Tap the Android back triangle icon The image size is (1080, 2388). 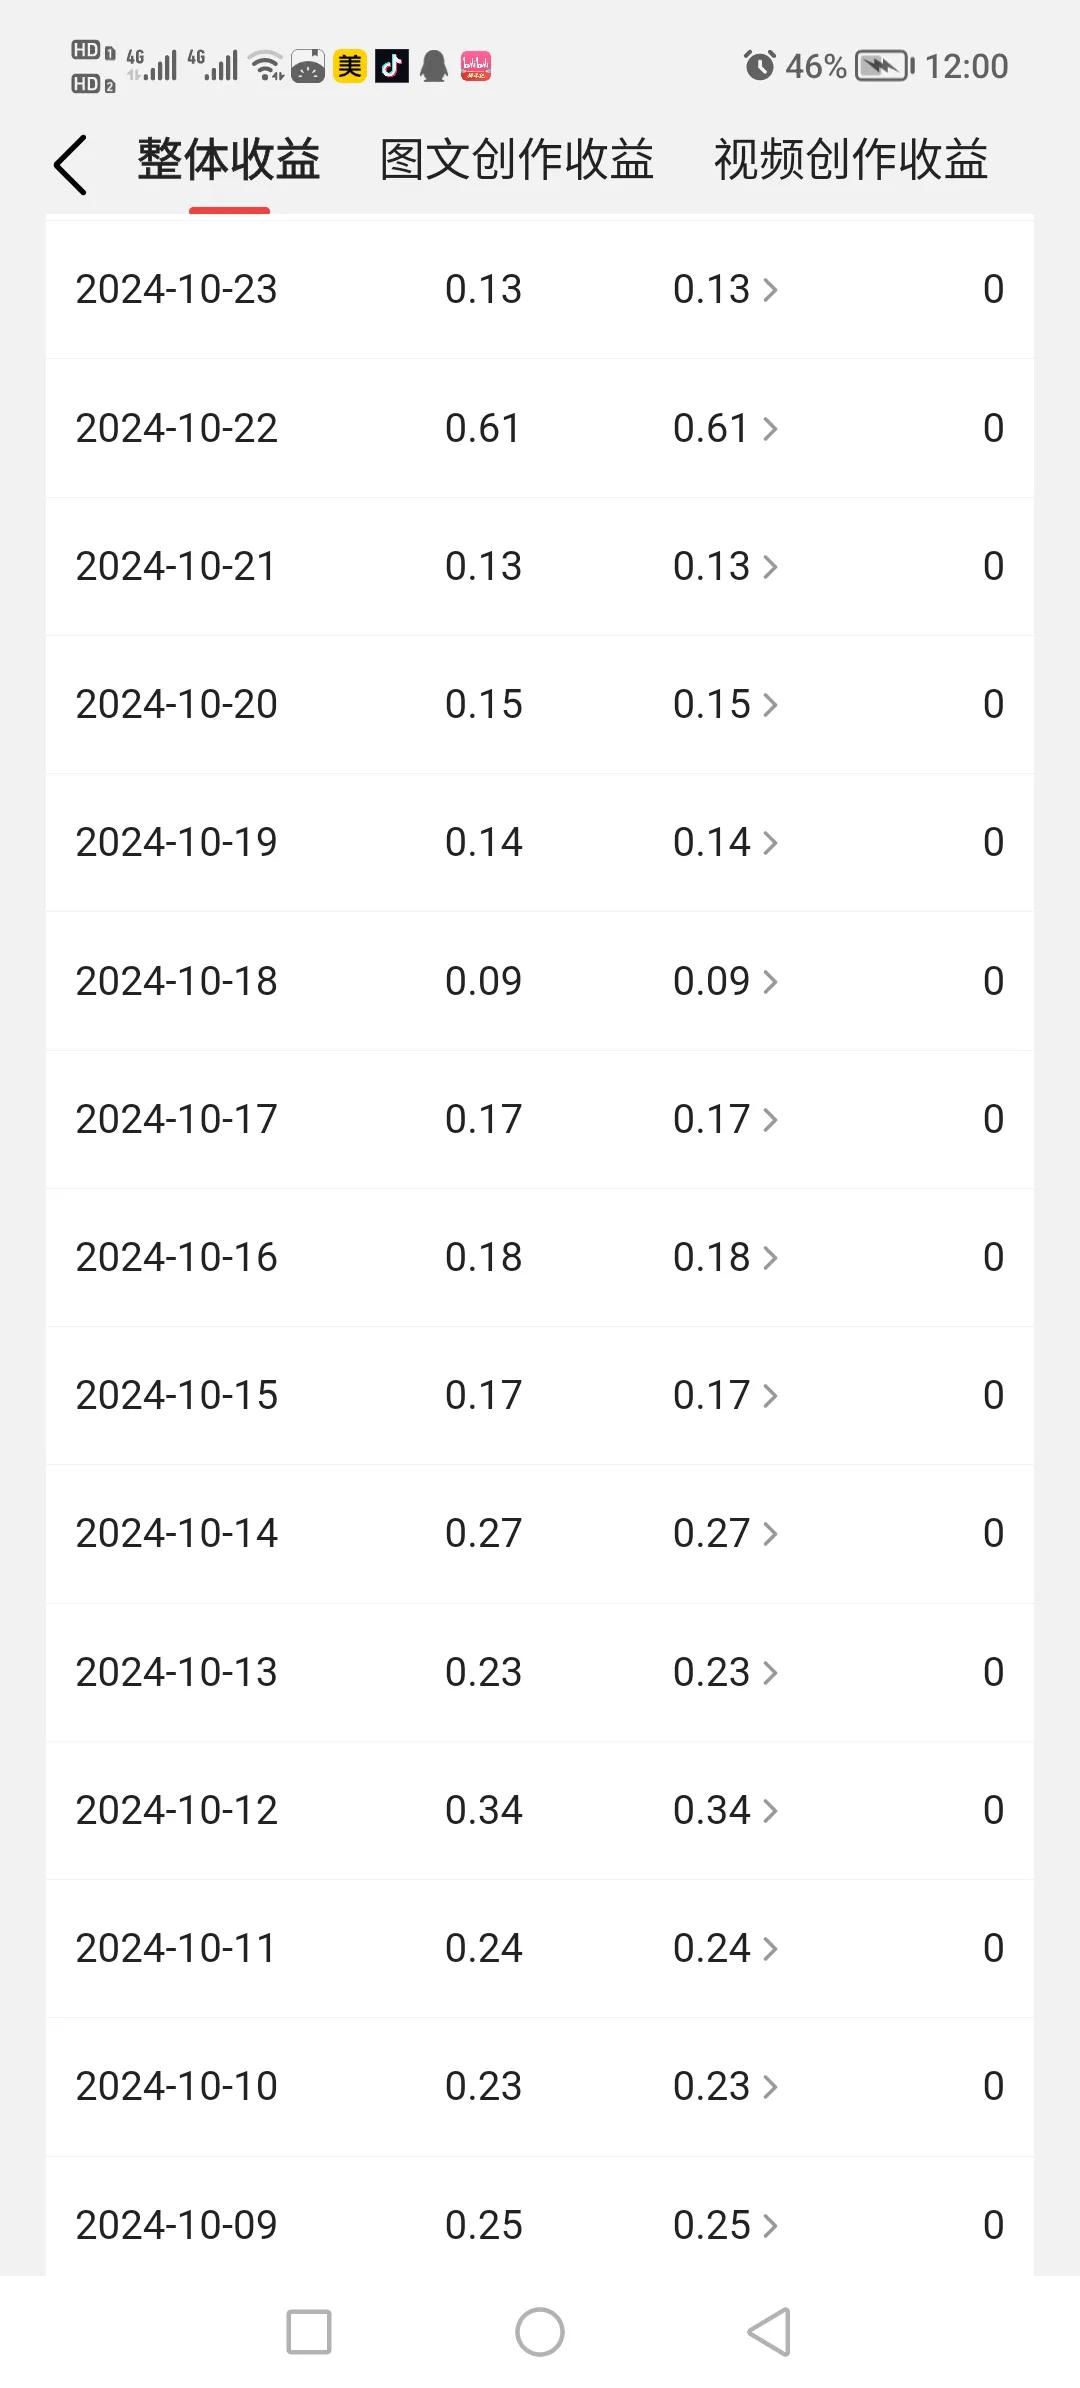(x=770, y=2332)
